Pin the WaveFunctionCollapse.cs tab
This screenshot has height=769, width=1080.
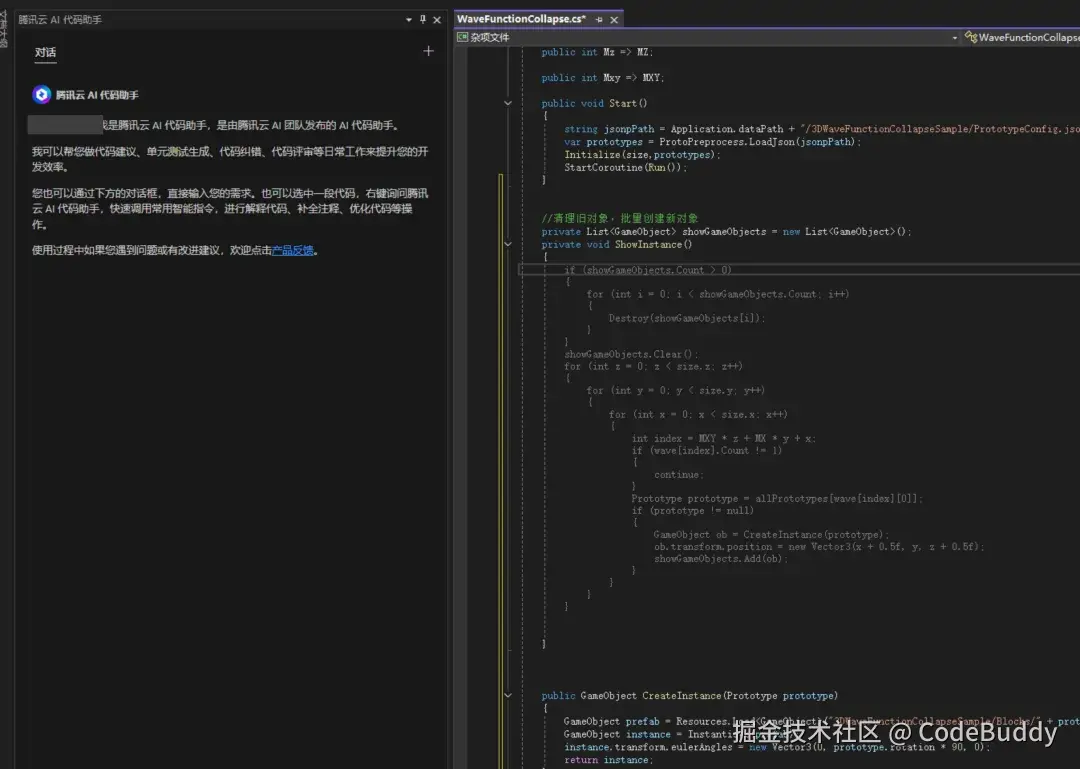click(599, 20)
